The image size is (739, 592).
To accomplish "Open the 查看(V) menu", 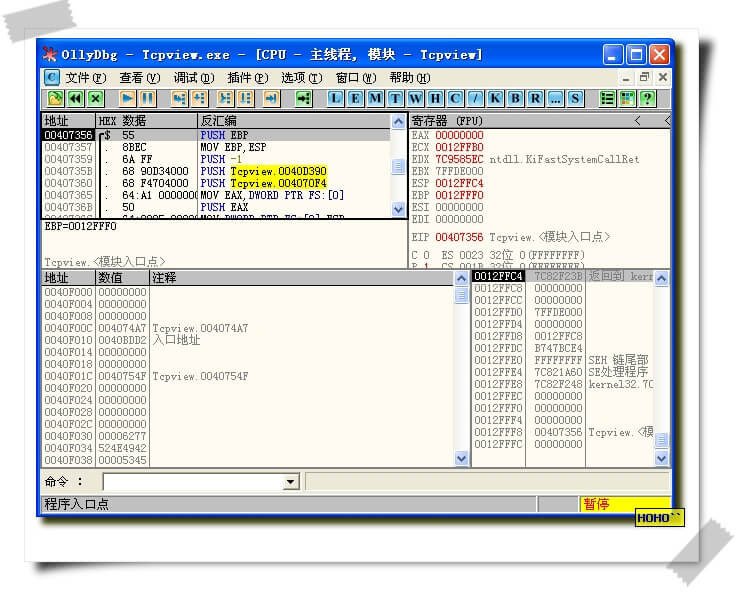I will (x=140, y=77).
